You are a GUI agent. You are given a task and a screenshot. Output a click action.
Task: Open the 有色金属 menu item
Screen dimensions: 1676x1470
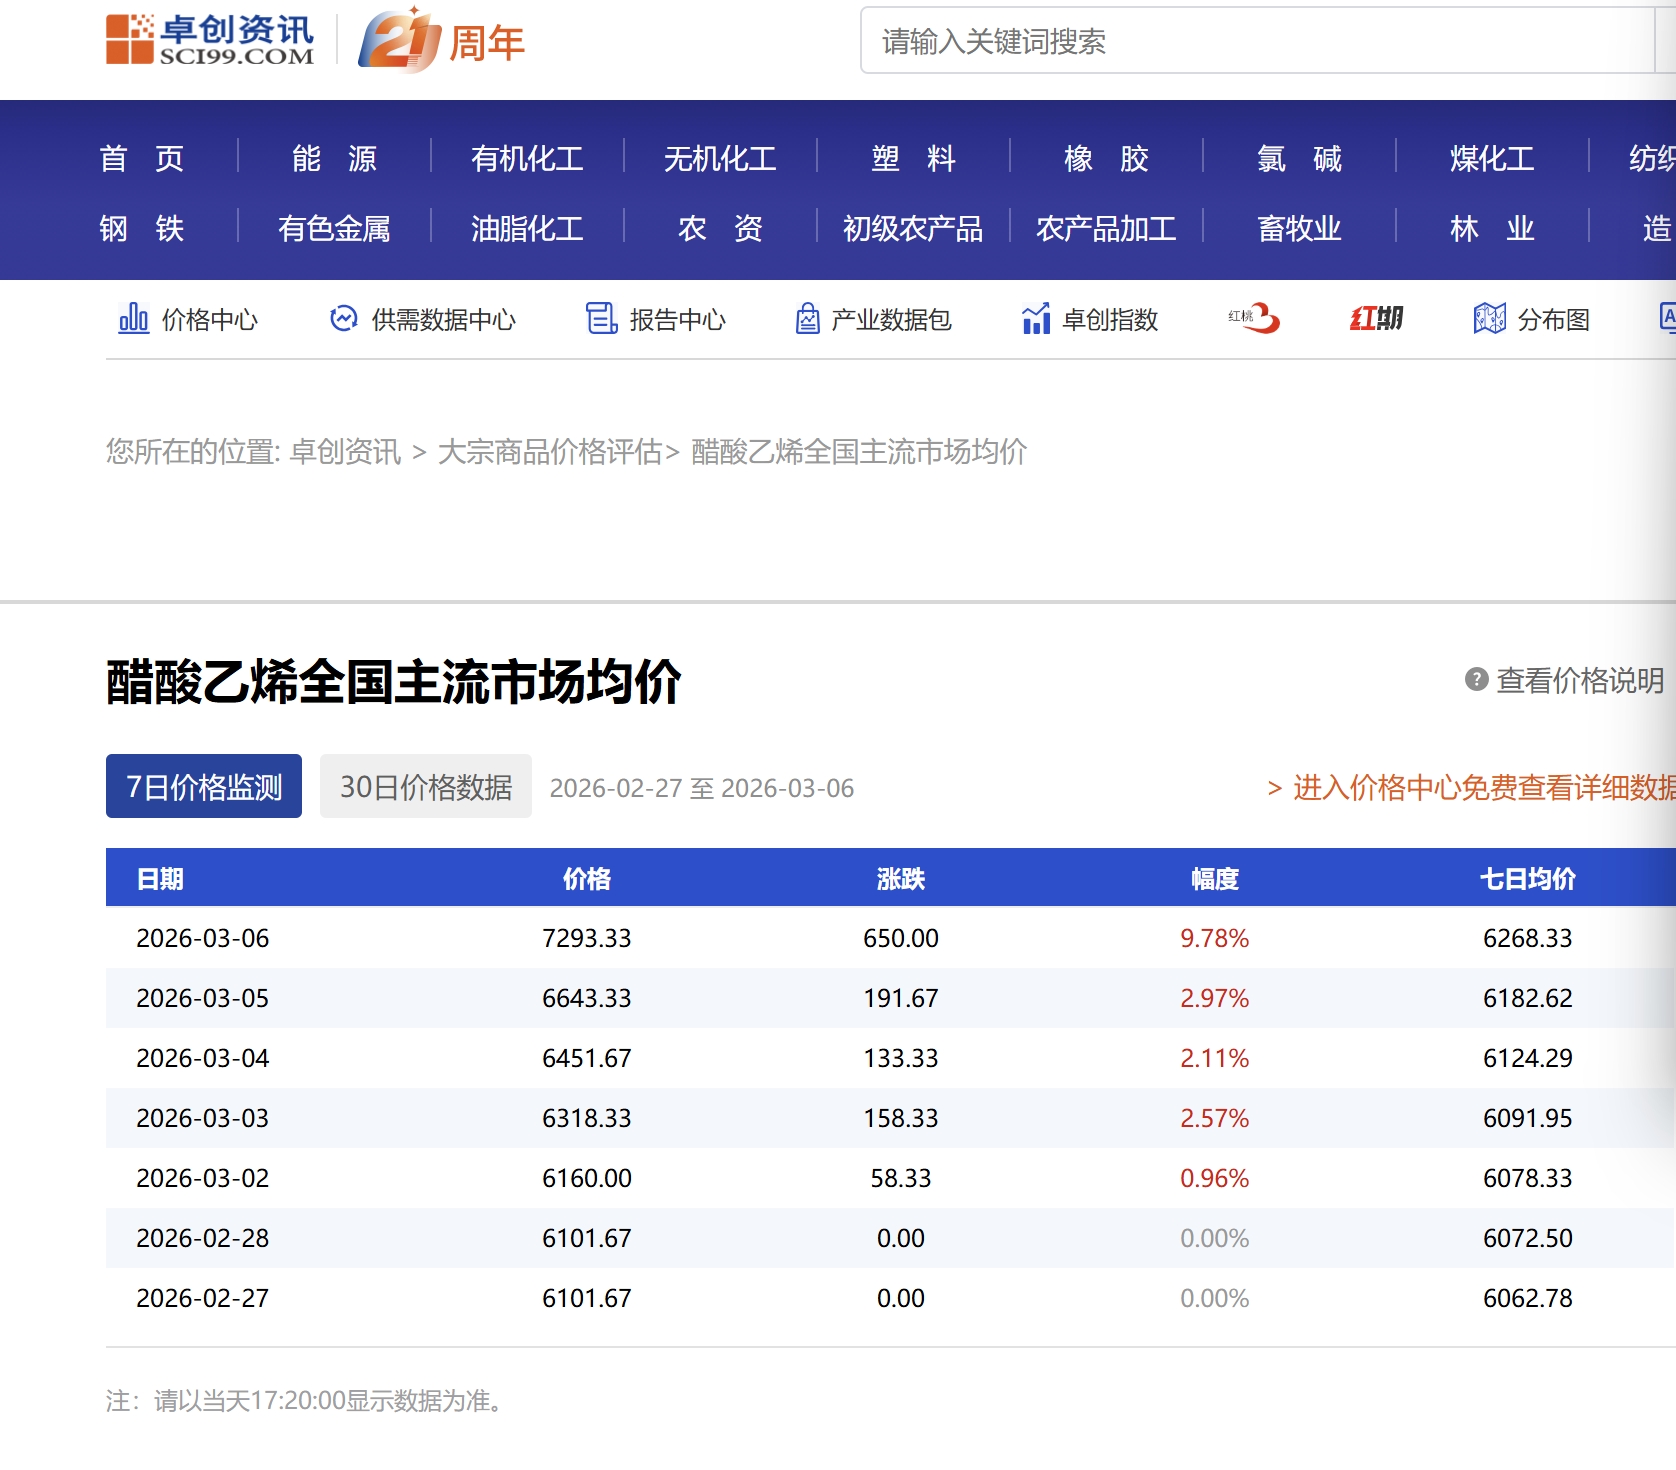tap(334, 229)
